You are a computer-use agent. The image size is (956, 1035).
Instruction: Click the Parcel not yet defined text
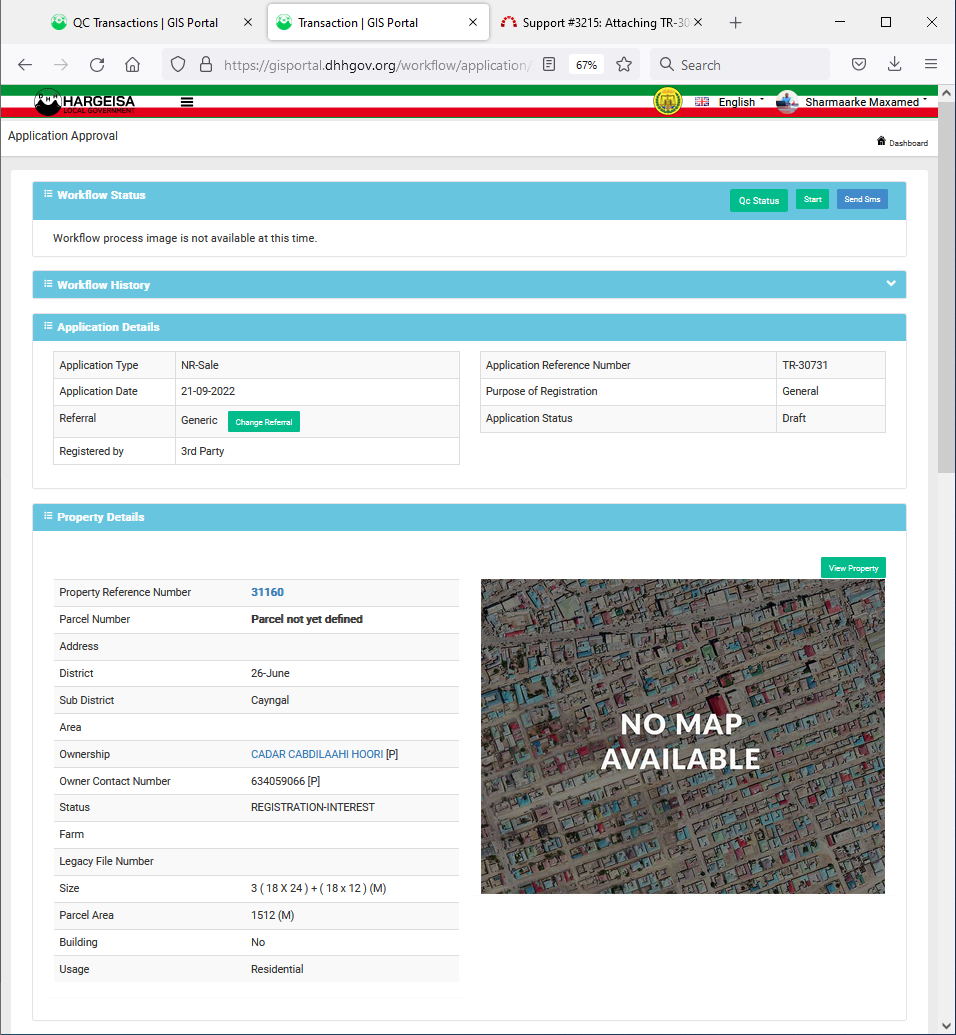tap(307, 619)
